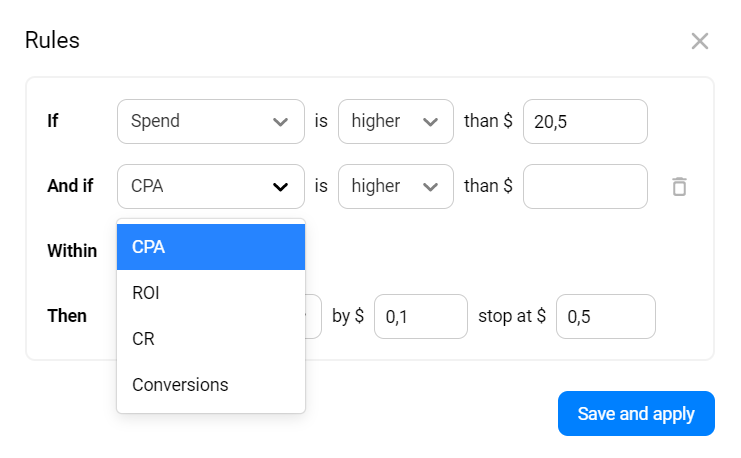Click the chevron arrow in the Spend dropdown
This screenshot has height=458, width=741.
pos(280,122)
